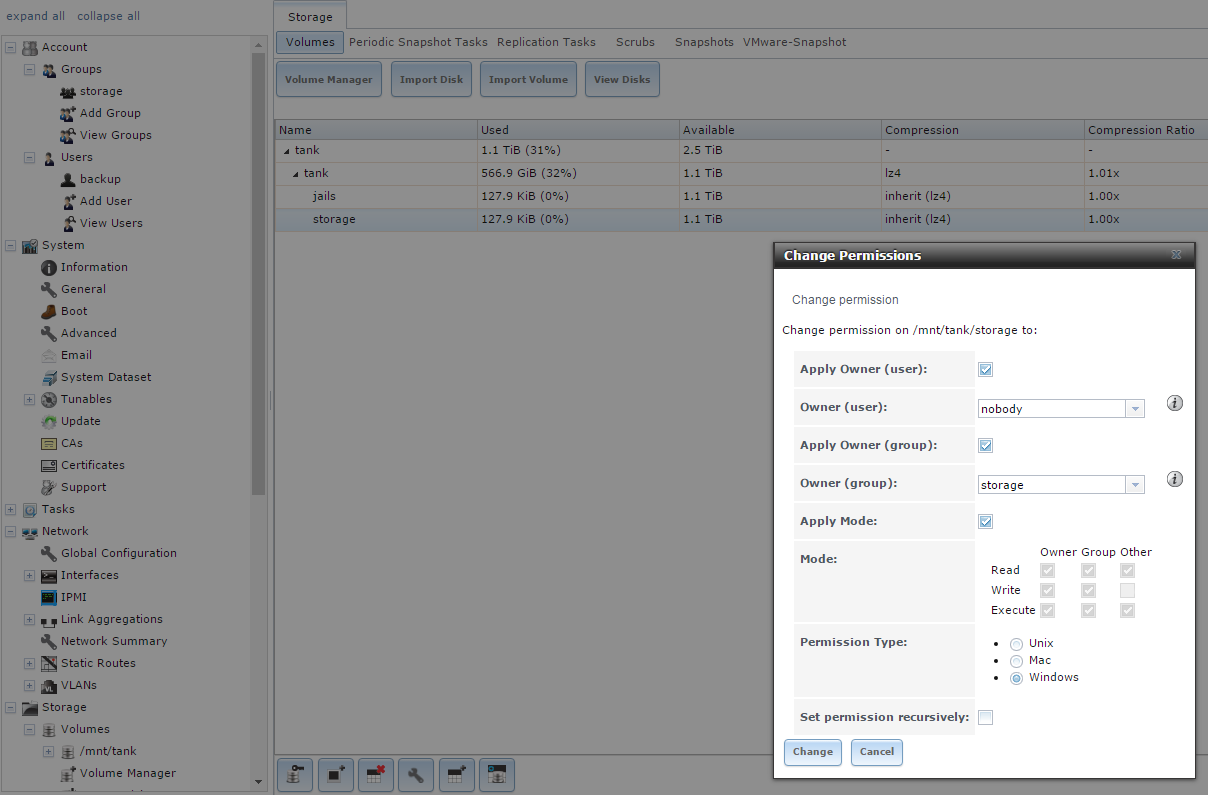The image size is (1208, 795).
Task: Click the Create zvol icon in bottom toolbar
Action: coord(496,774)
